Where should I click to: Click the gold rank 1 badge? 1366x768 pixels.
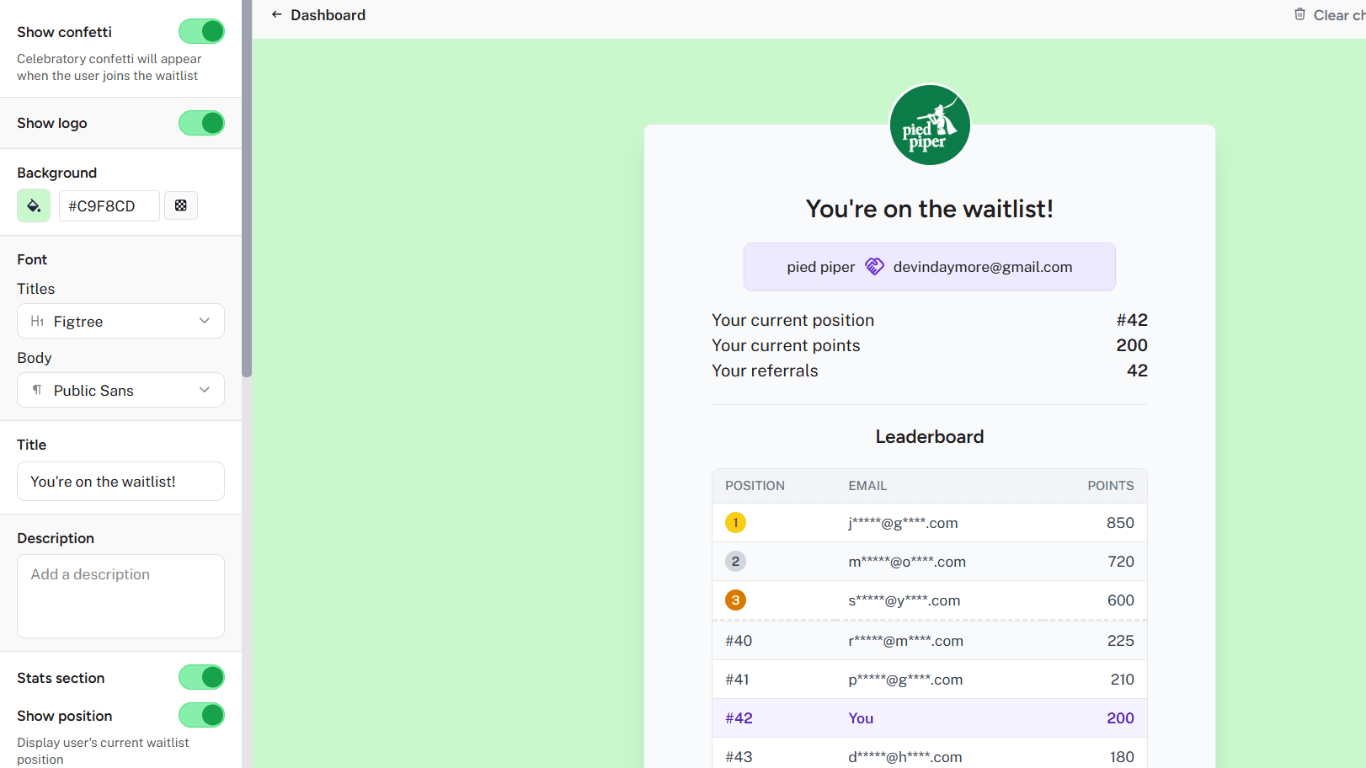736,522
